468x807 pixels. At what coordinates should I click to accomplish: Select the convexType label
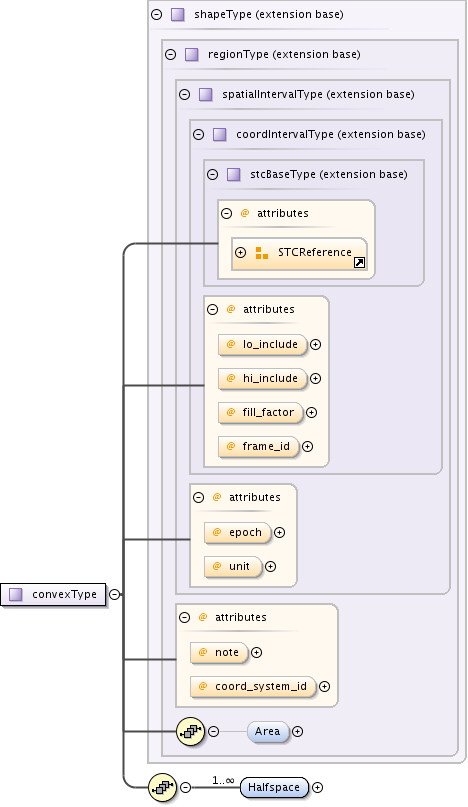(x=64, y=594)
